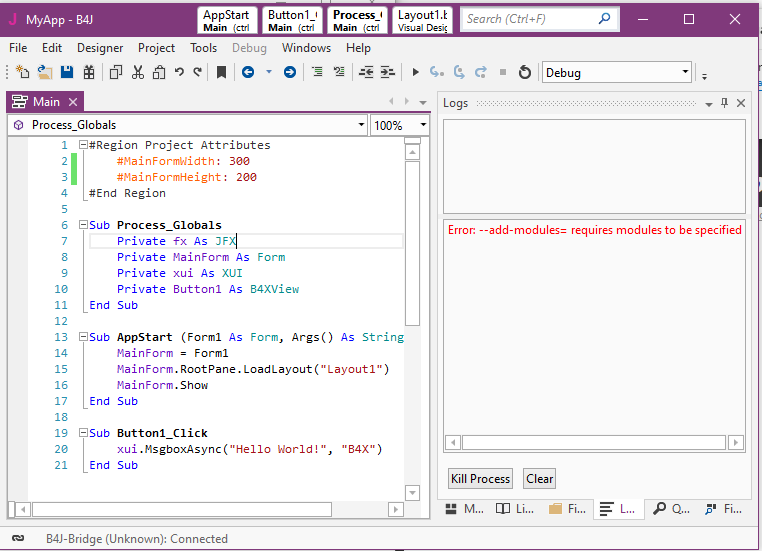Click the Search (Ctrl+F) input box

(x=530, y=18)
